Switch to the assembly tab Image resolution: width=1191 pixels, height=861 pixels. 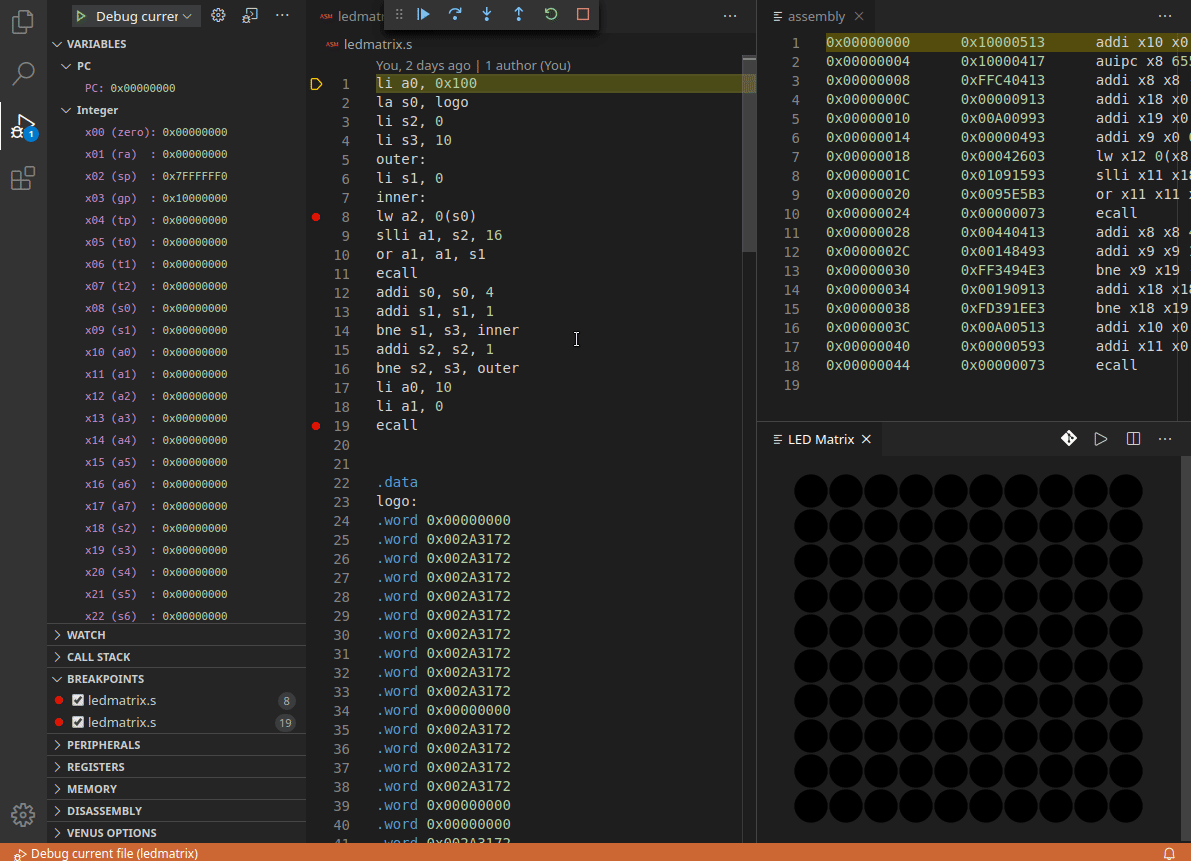[817, 16]
